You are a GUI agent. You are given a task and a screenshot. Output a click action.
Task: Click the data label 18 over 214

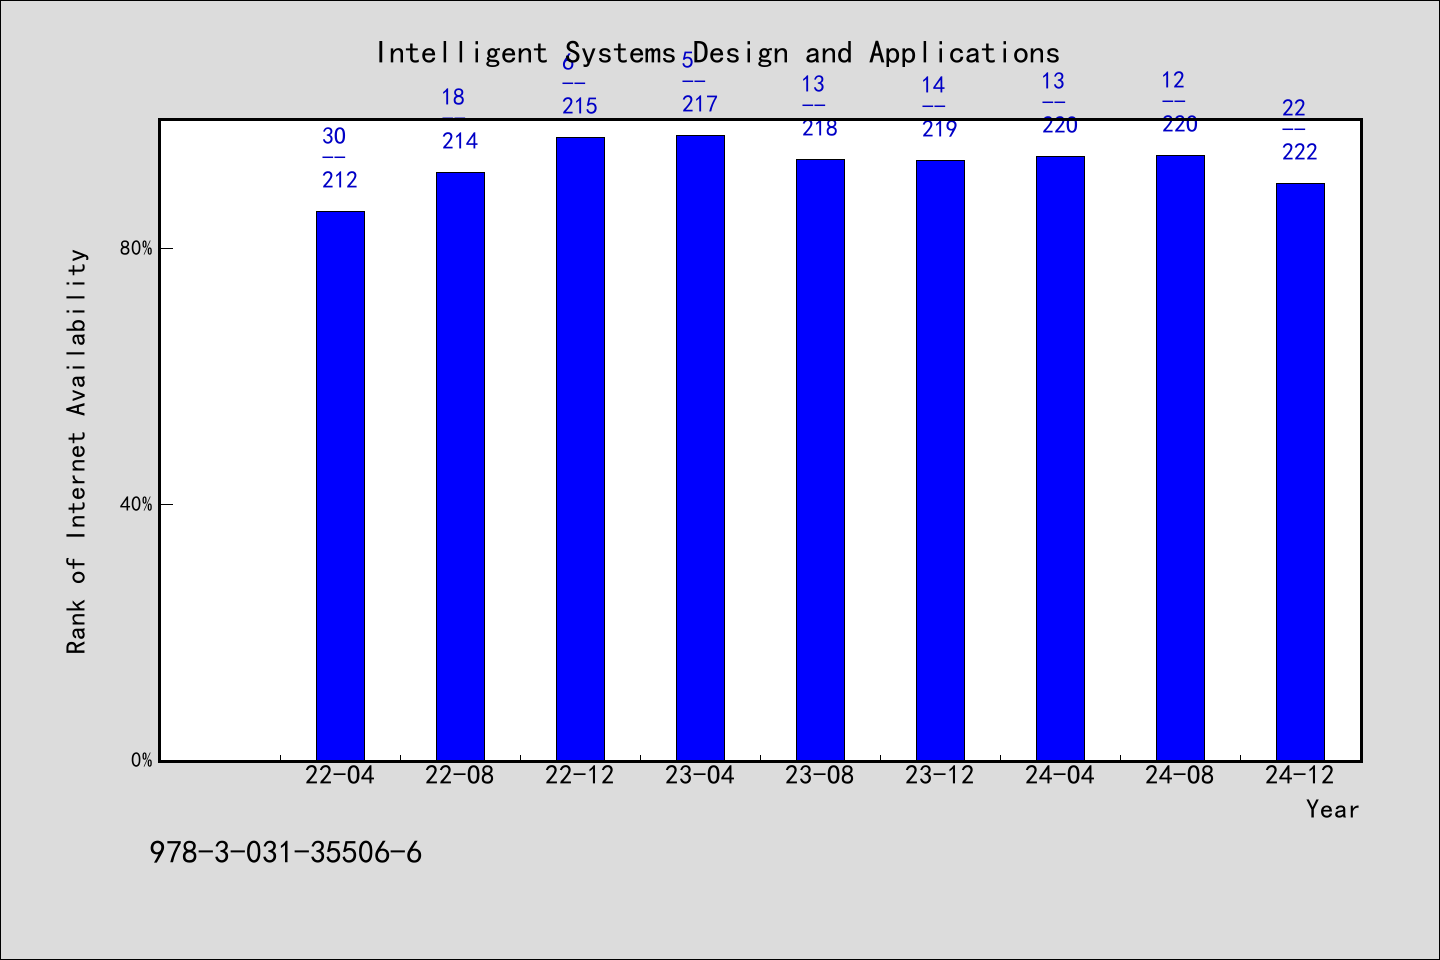tap(460, 119)
